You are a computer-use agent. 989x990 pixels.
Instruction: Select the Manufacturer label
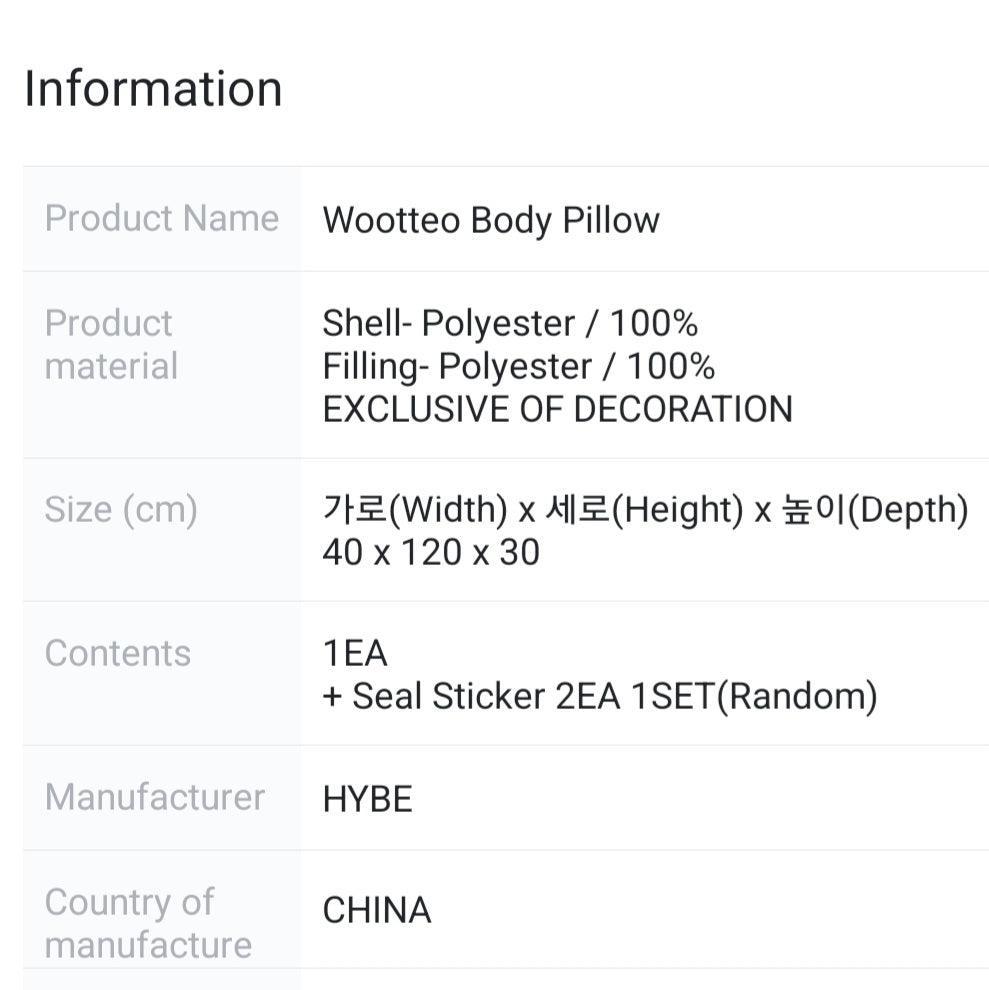155,797
